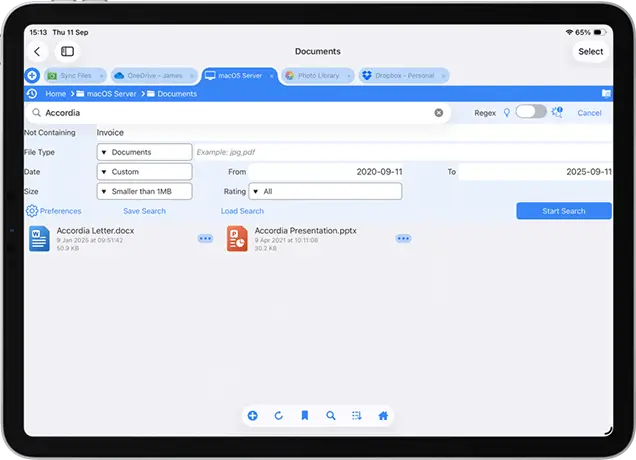Image resolution: width=636 pixels, height=460 pixels.
Task: Open the Date dropdown showing Custom
Action: point(144,172)
